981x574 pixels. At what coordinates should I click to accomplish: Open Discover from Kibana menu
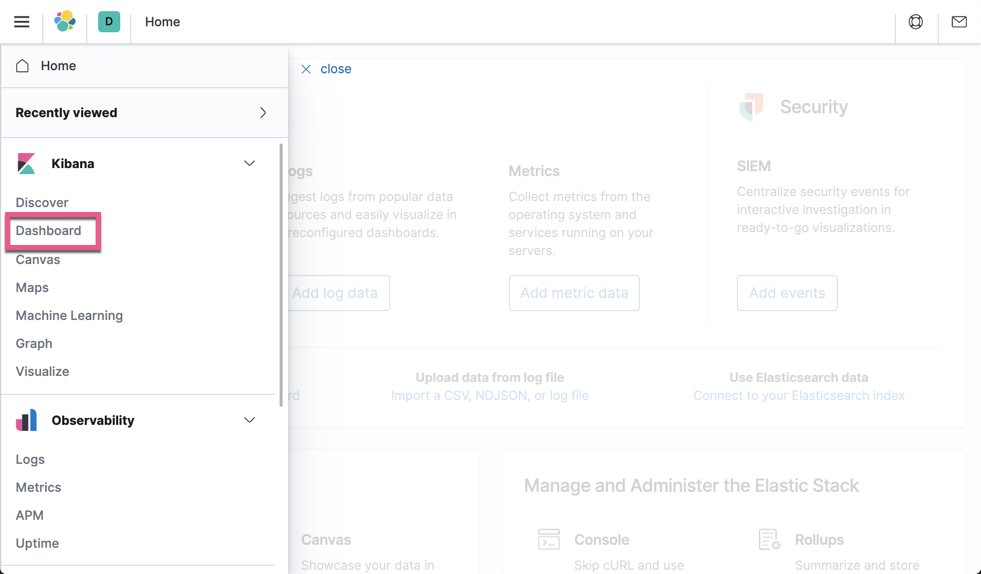tap(42, 202)
